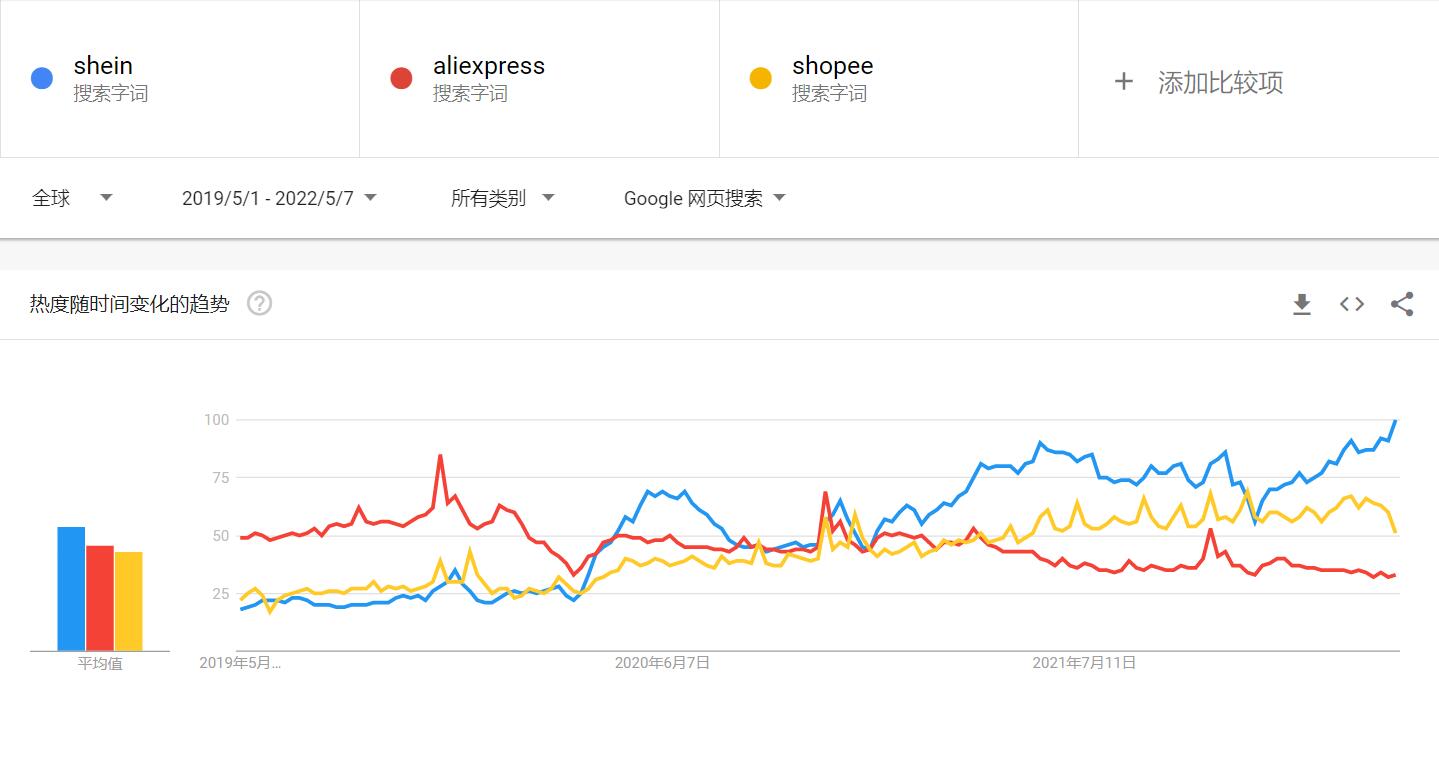Click the red aliexpress average bar
The height and width of the screenshot is (758, 1439).
(100, 598)
